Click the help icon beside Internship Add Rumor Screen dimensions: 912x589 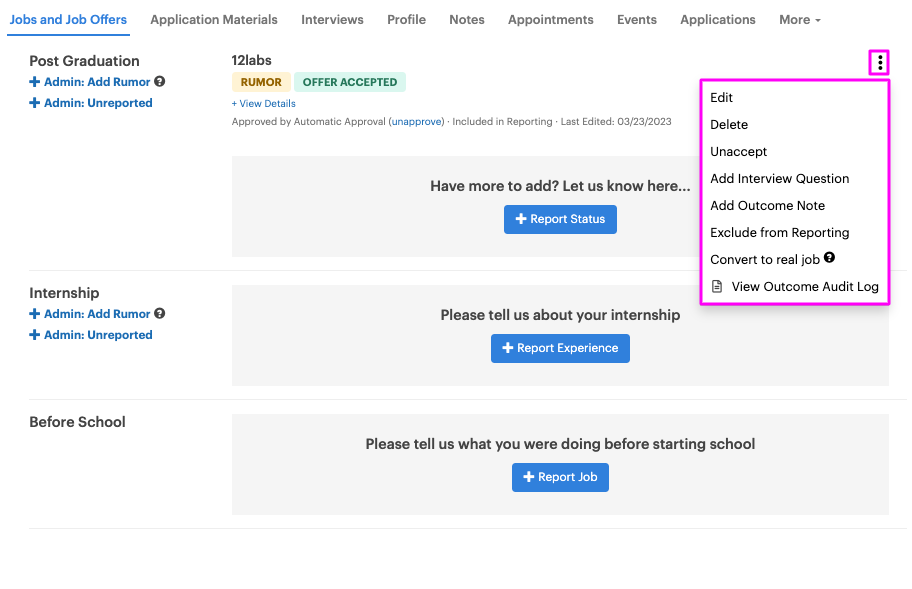159,313
